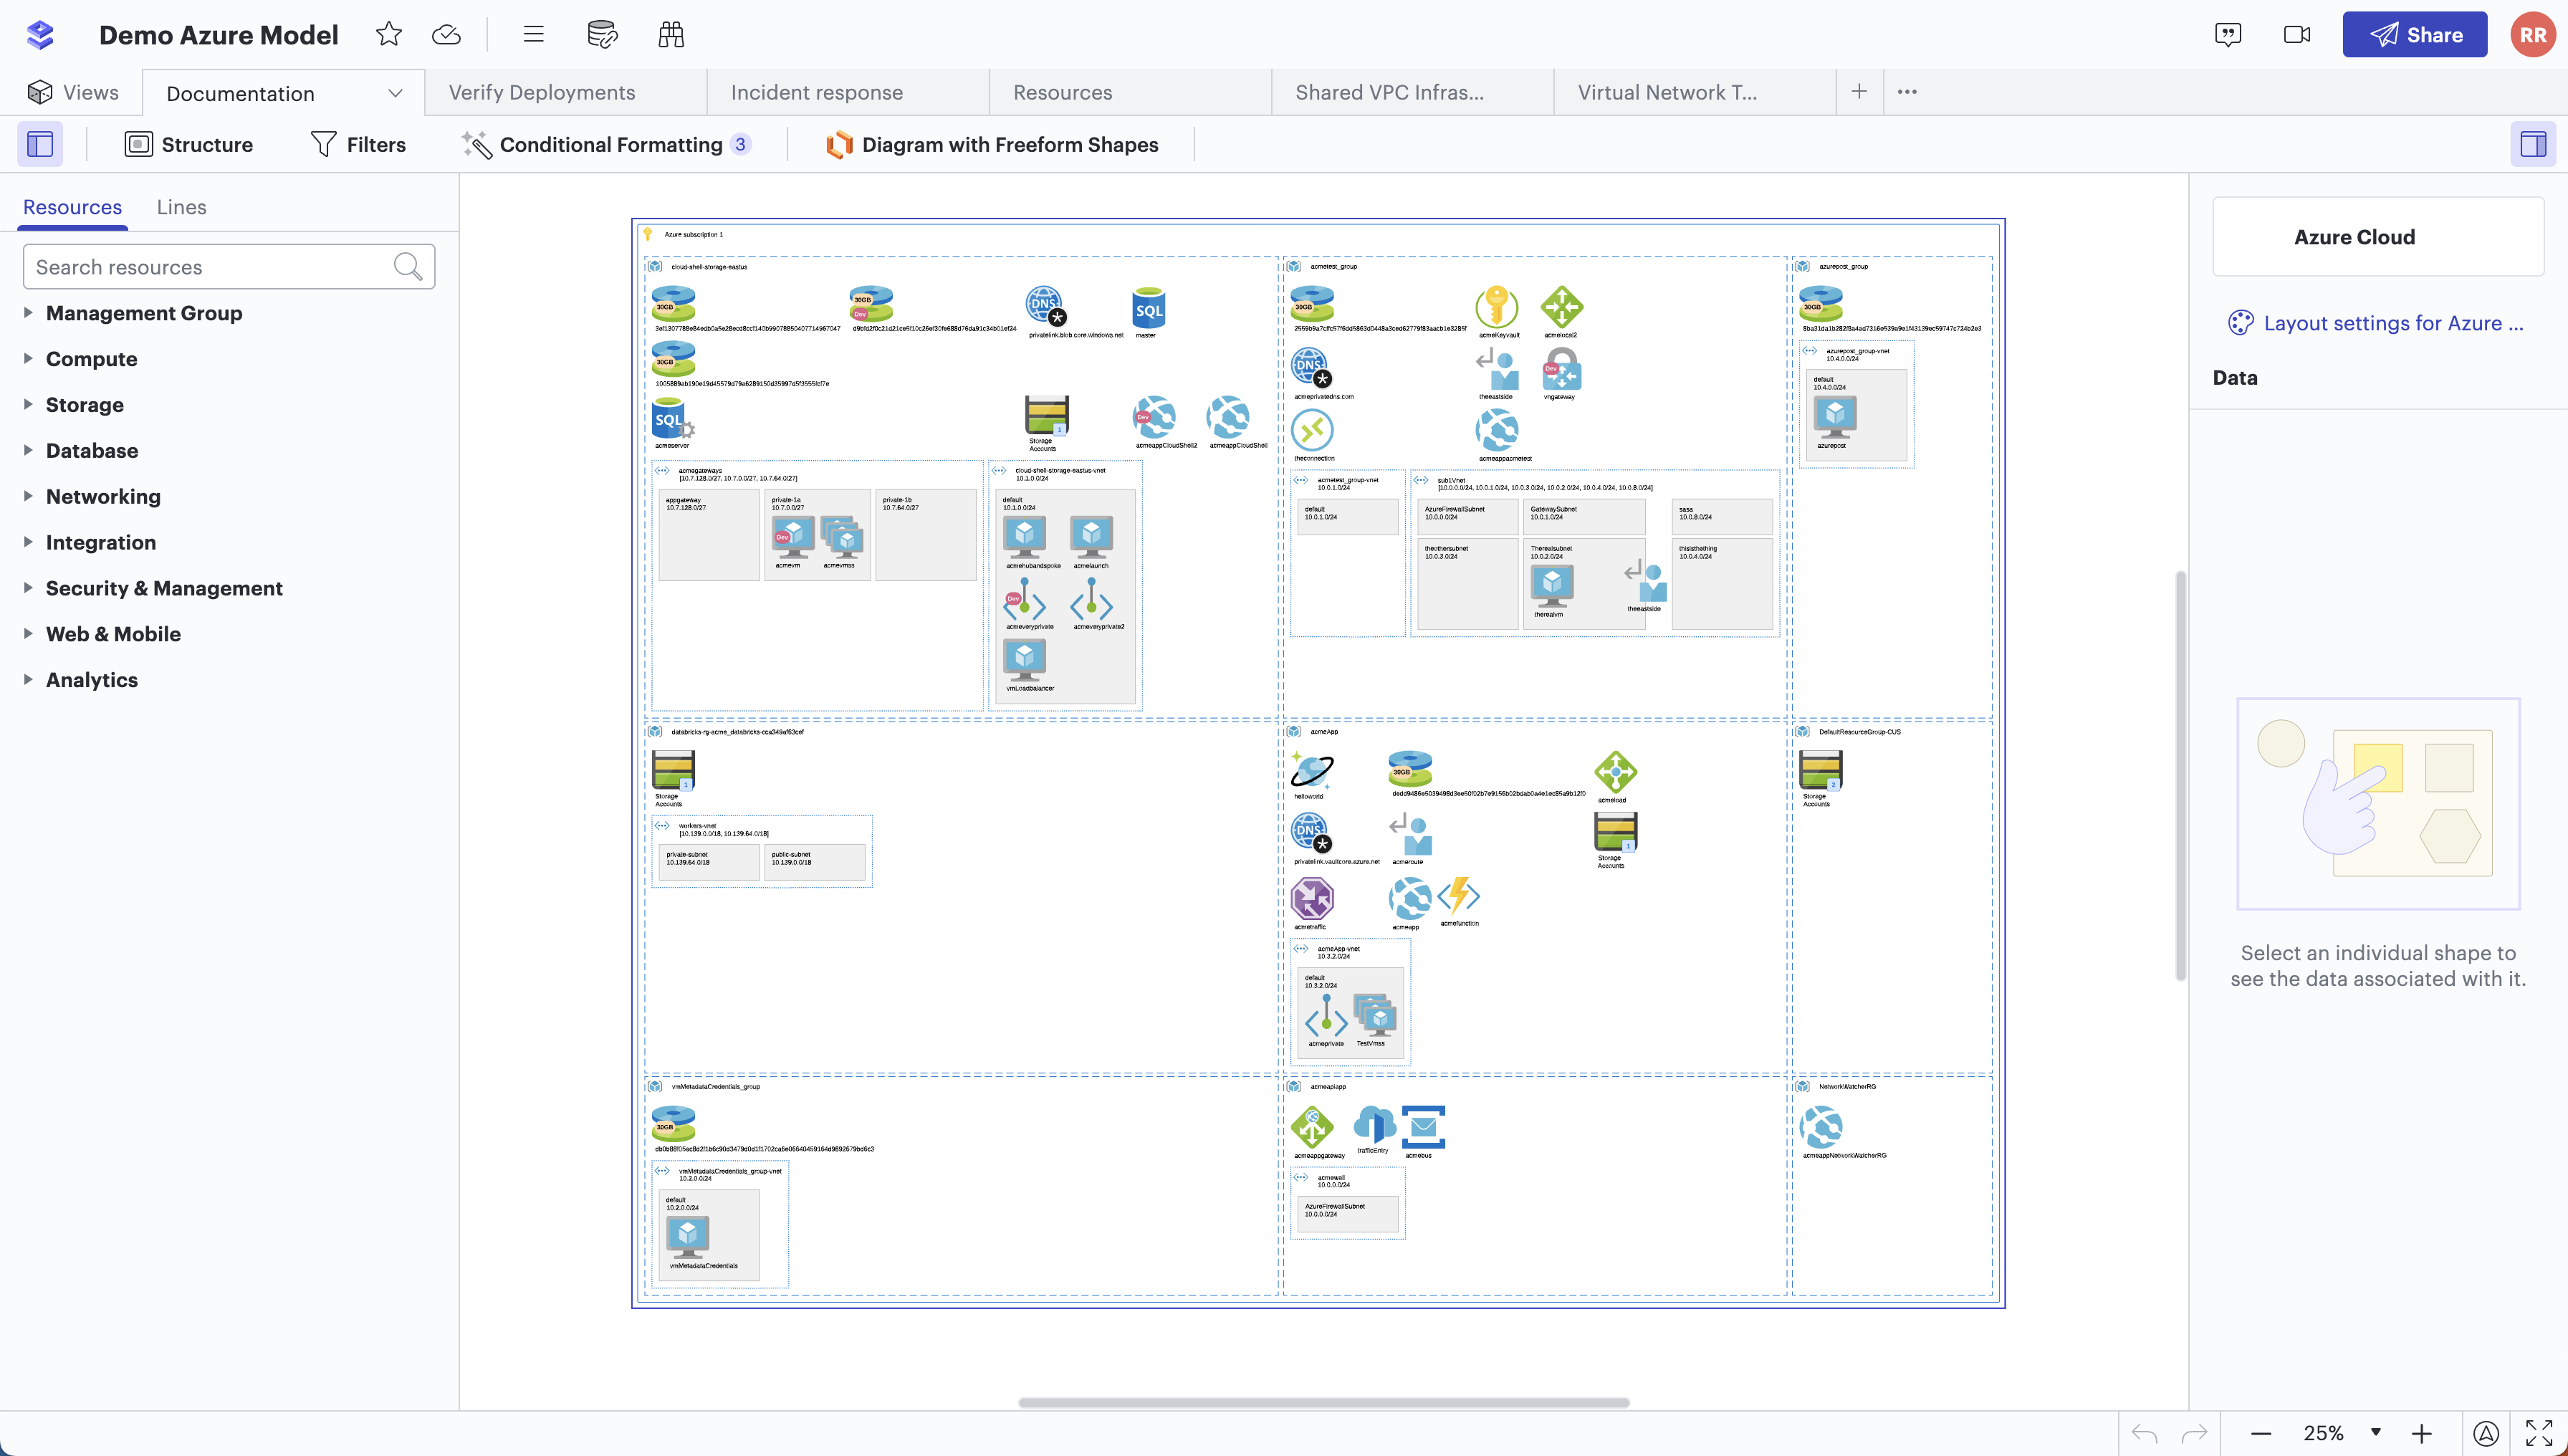Click in the Search resources field

click(229, 267)
